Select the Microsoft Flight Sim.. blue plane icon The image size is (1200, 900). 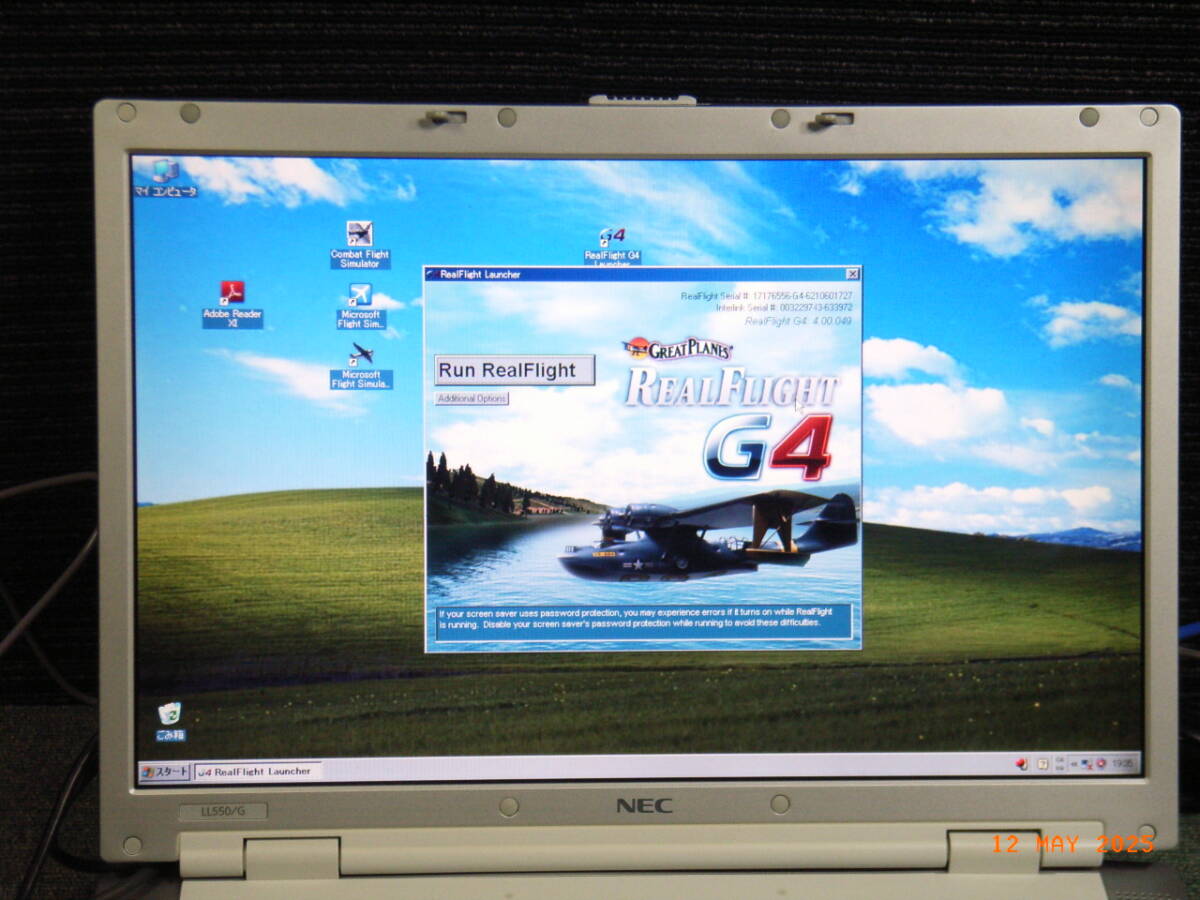[x=360, y=306]
